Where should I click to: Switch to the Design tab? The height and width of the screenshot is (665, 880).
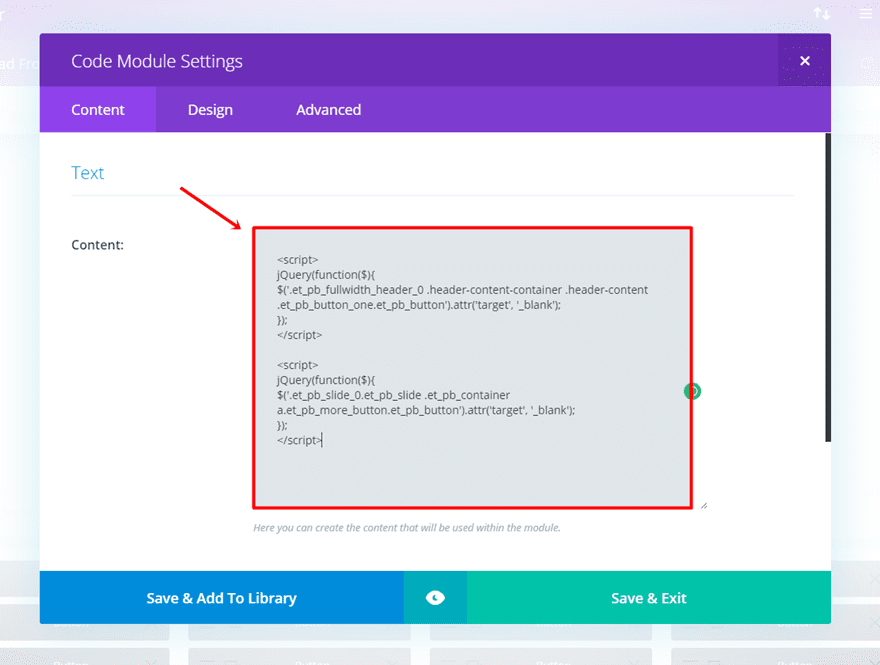pos(210,110)
